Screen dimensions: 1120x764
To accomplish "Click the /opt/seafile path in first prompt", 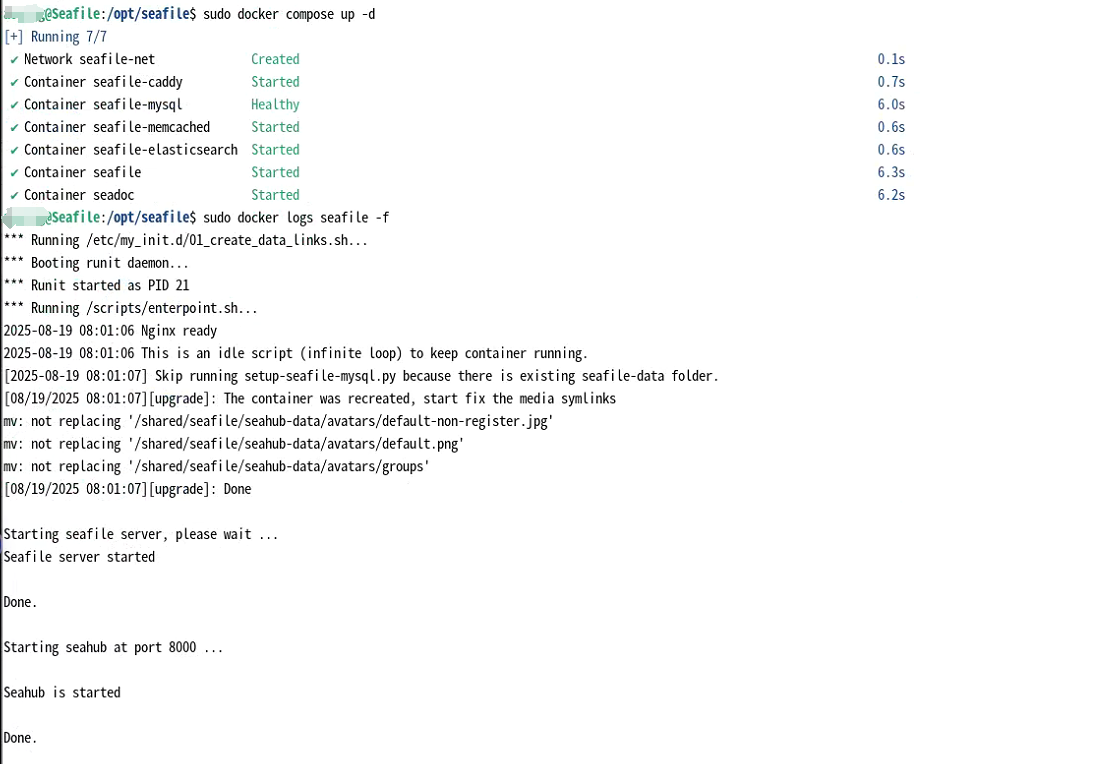I will coord(149,14).
